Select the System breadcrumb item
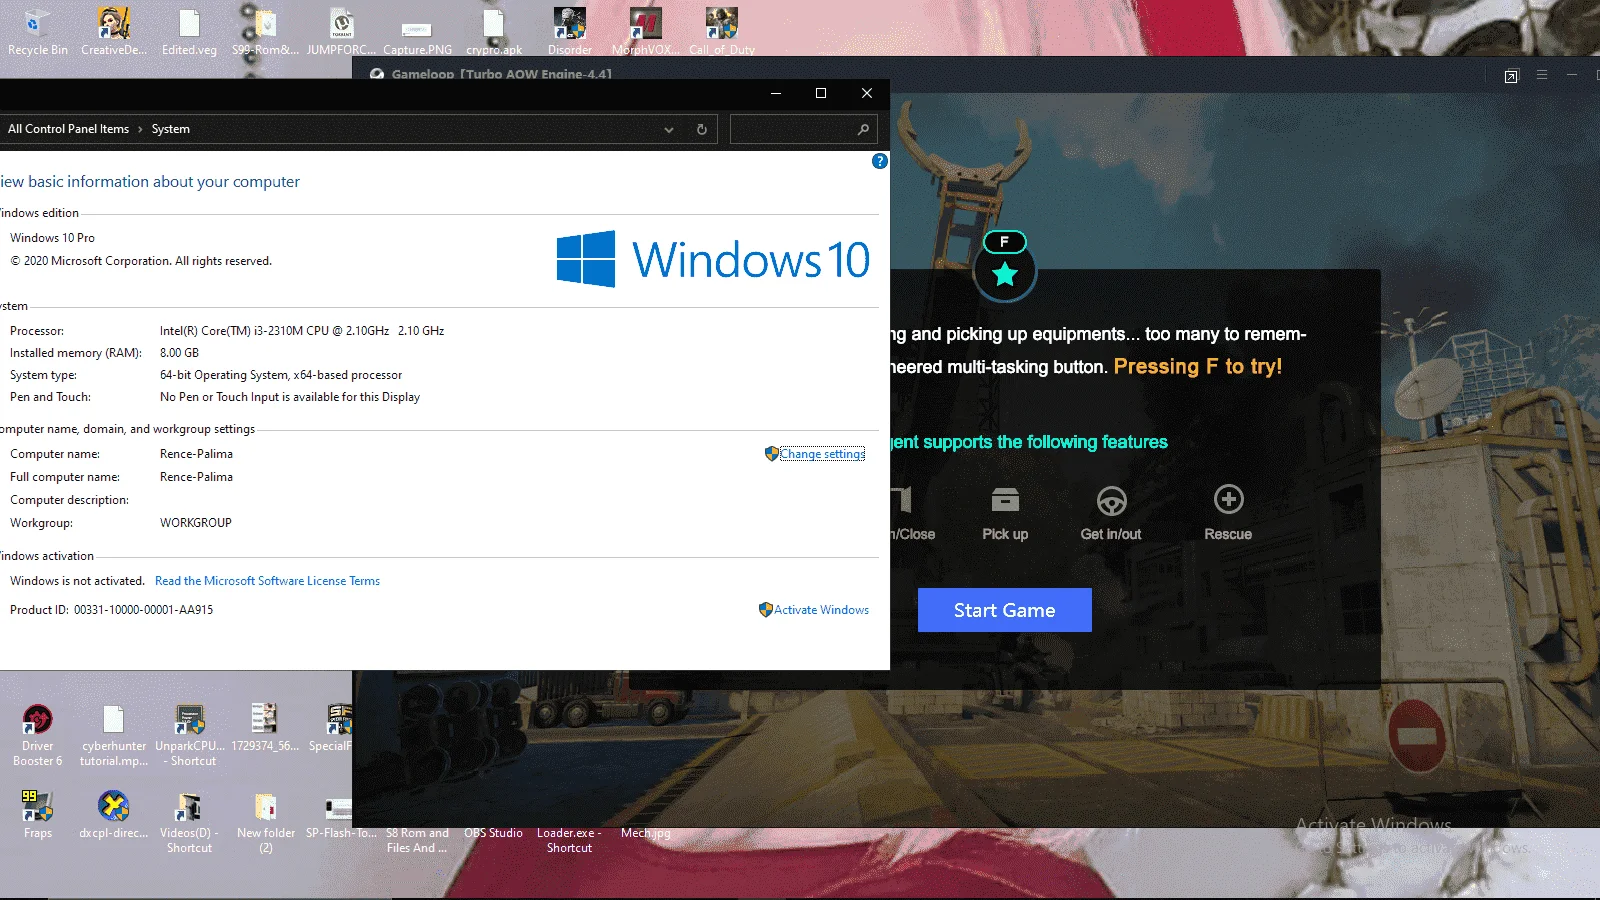This screenshot has height=900, width=1600. coord(171,129)
